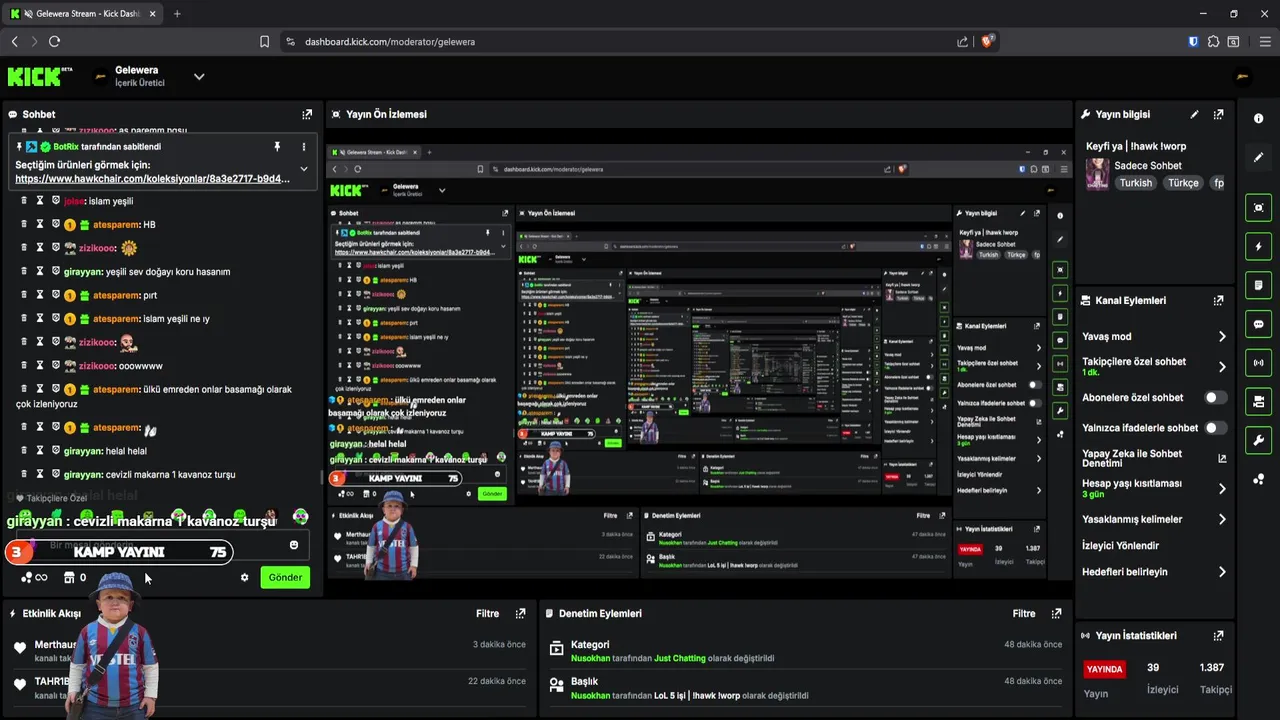Collapse the pinned message chevron

coord(304,169)
